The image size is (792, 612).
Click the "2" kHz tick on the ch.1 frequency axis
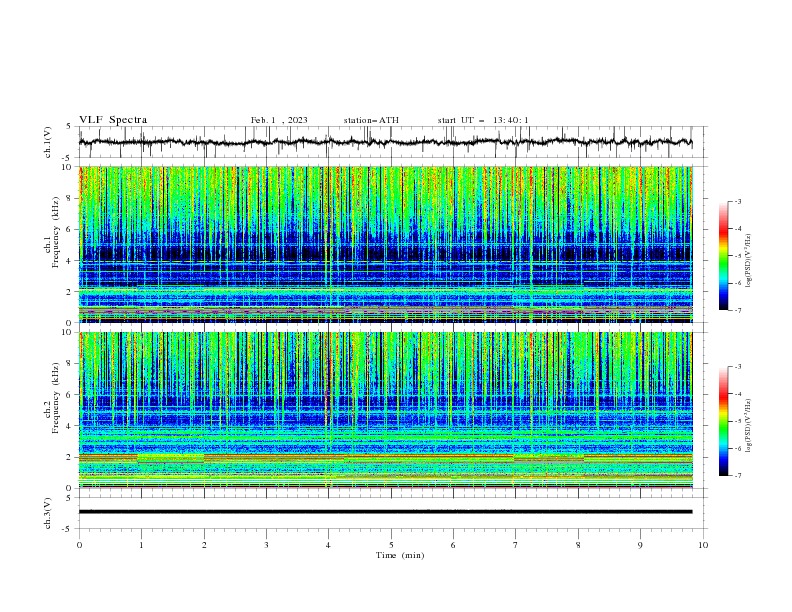point(71,291)
